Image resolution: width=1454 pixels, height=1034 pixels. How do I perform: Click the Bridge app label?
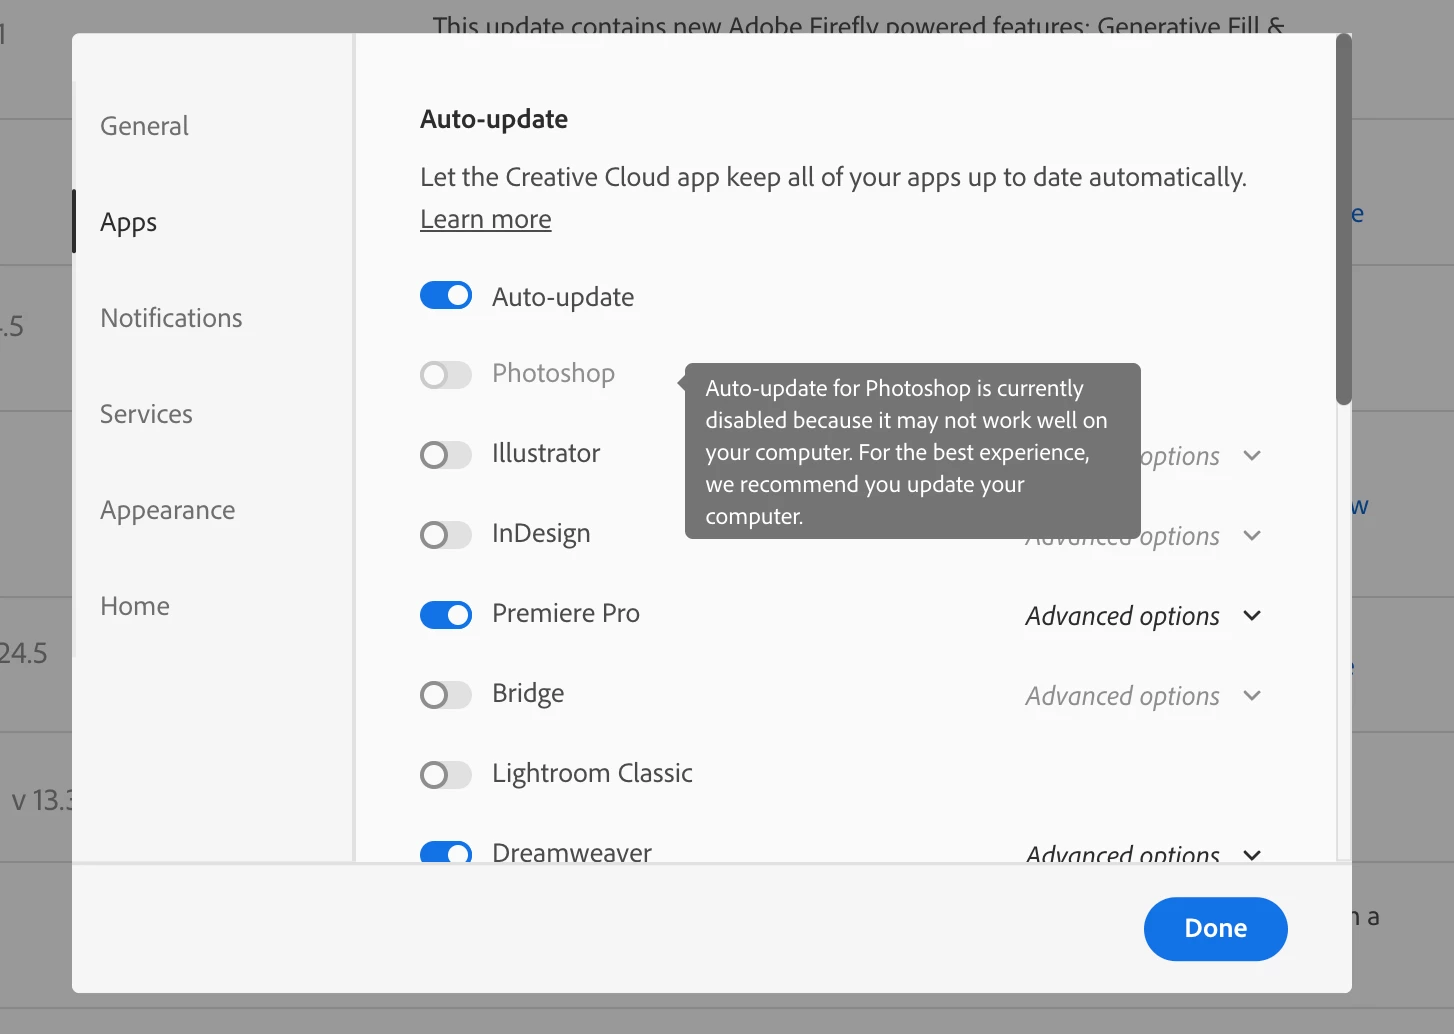point(528,693)
